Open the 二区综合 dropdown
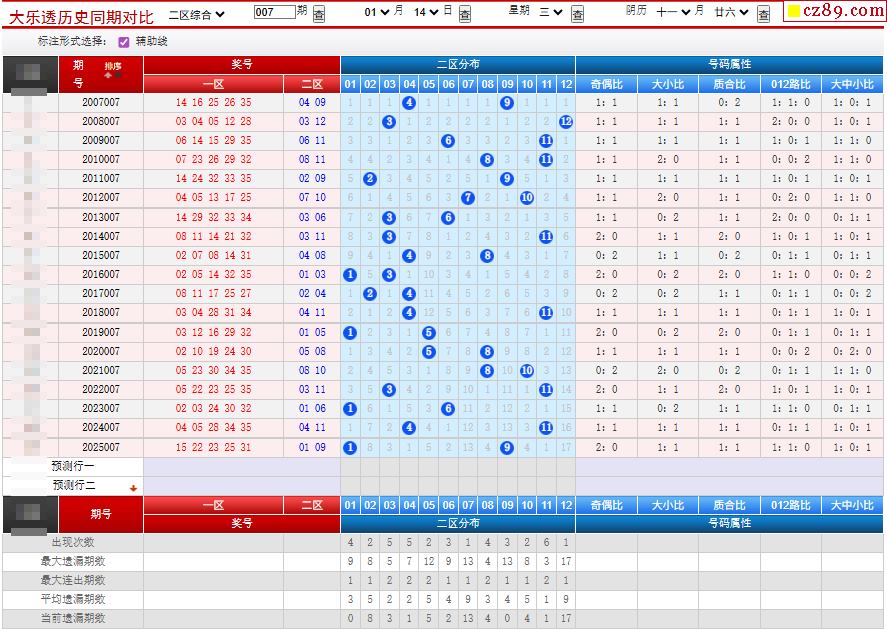Screen dimensions: 887x630 pyautogui.click(x=197, y=14)
